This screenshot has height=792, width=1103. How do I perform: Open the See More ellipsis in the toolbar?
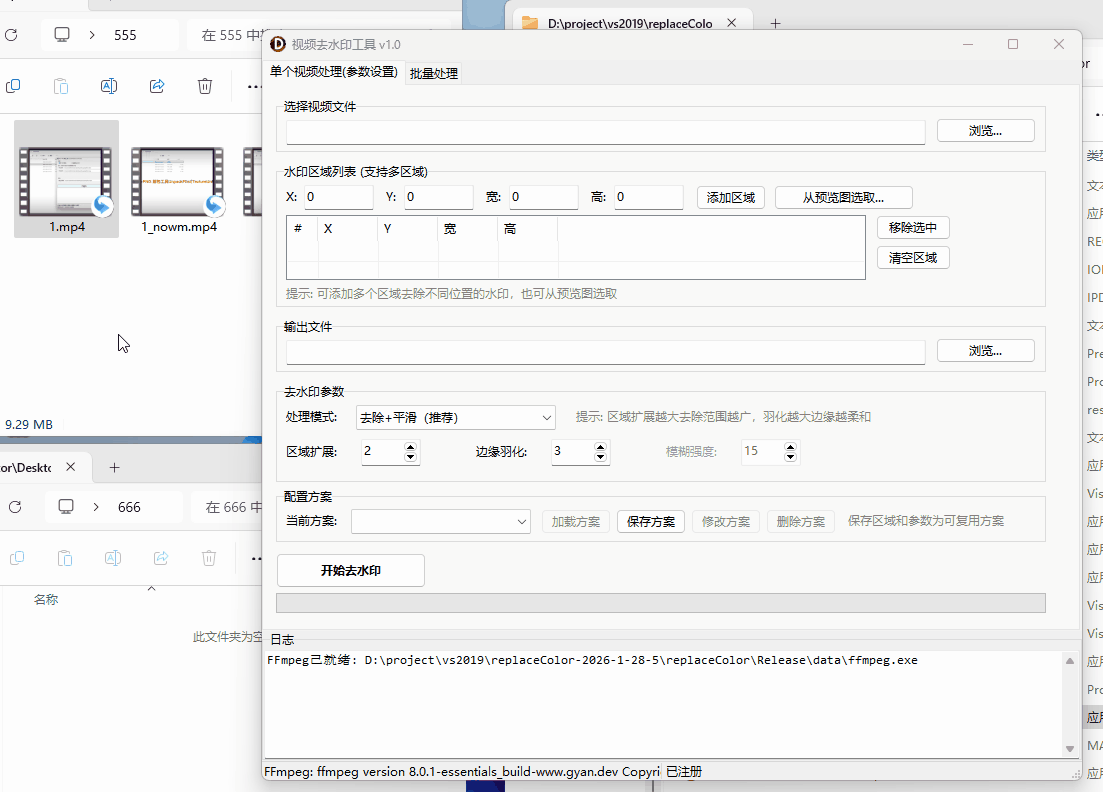pyautogui.click(x=253, y=86)
